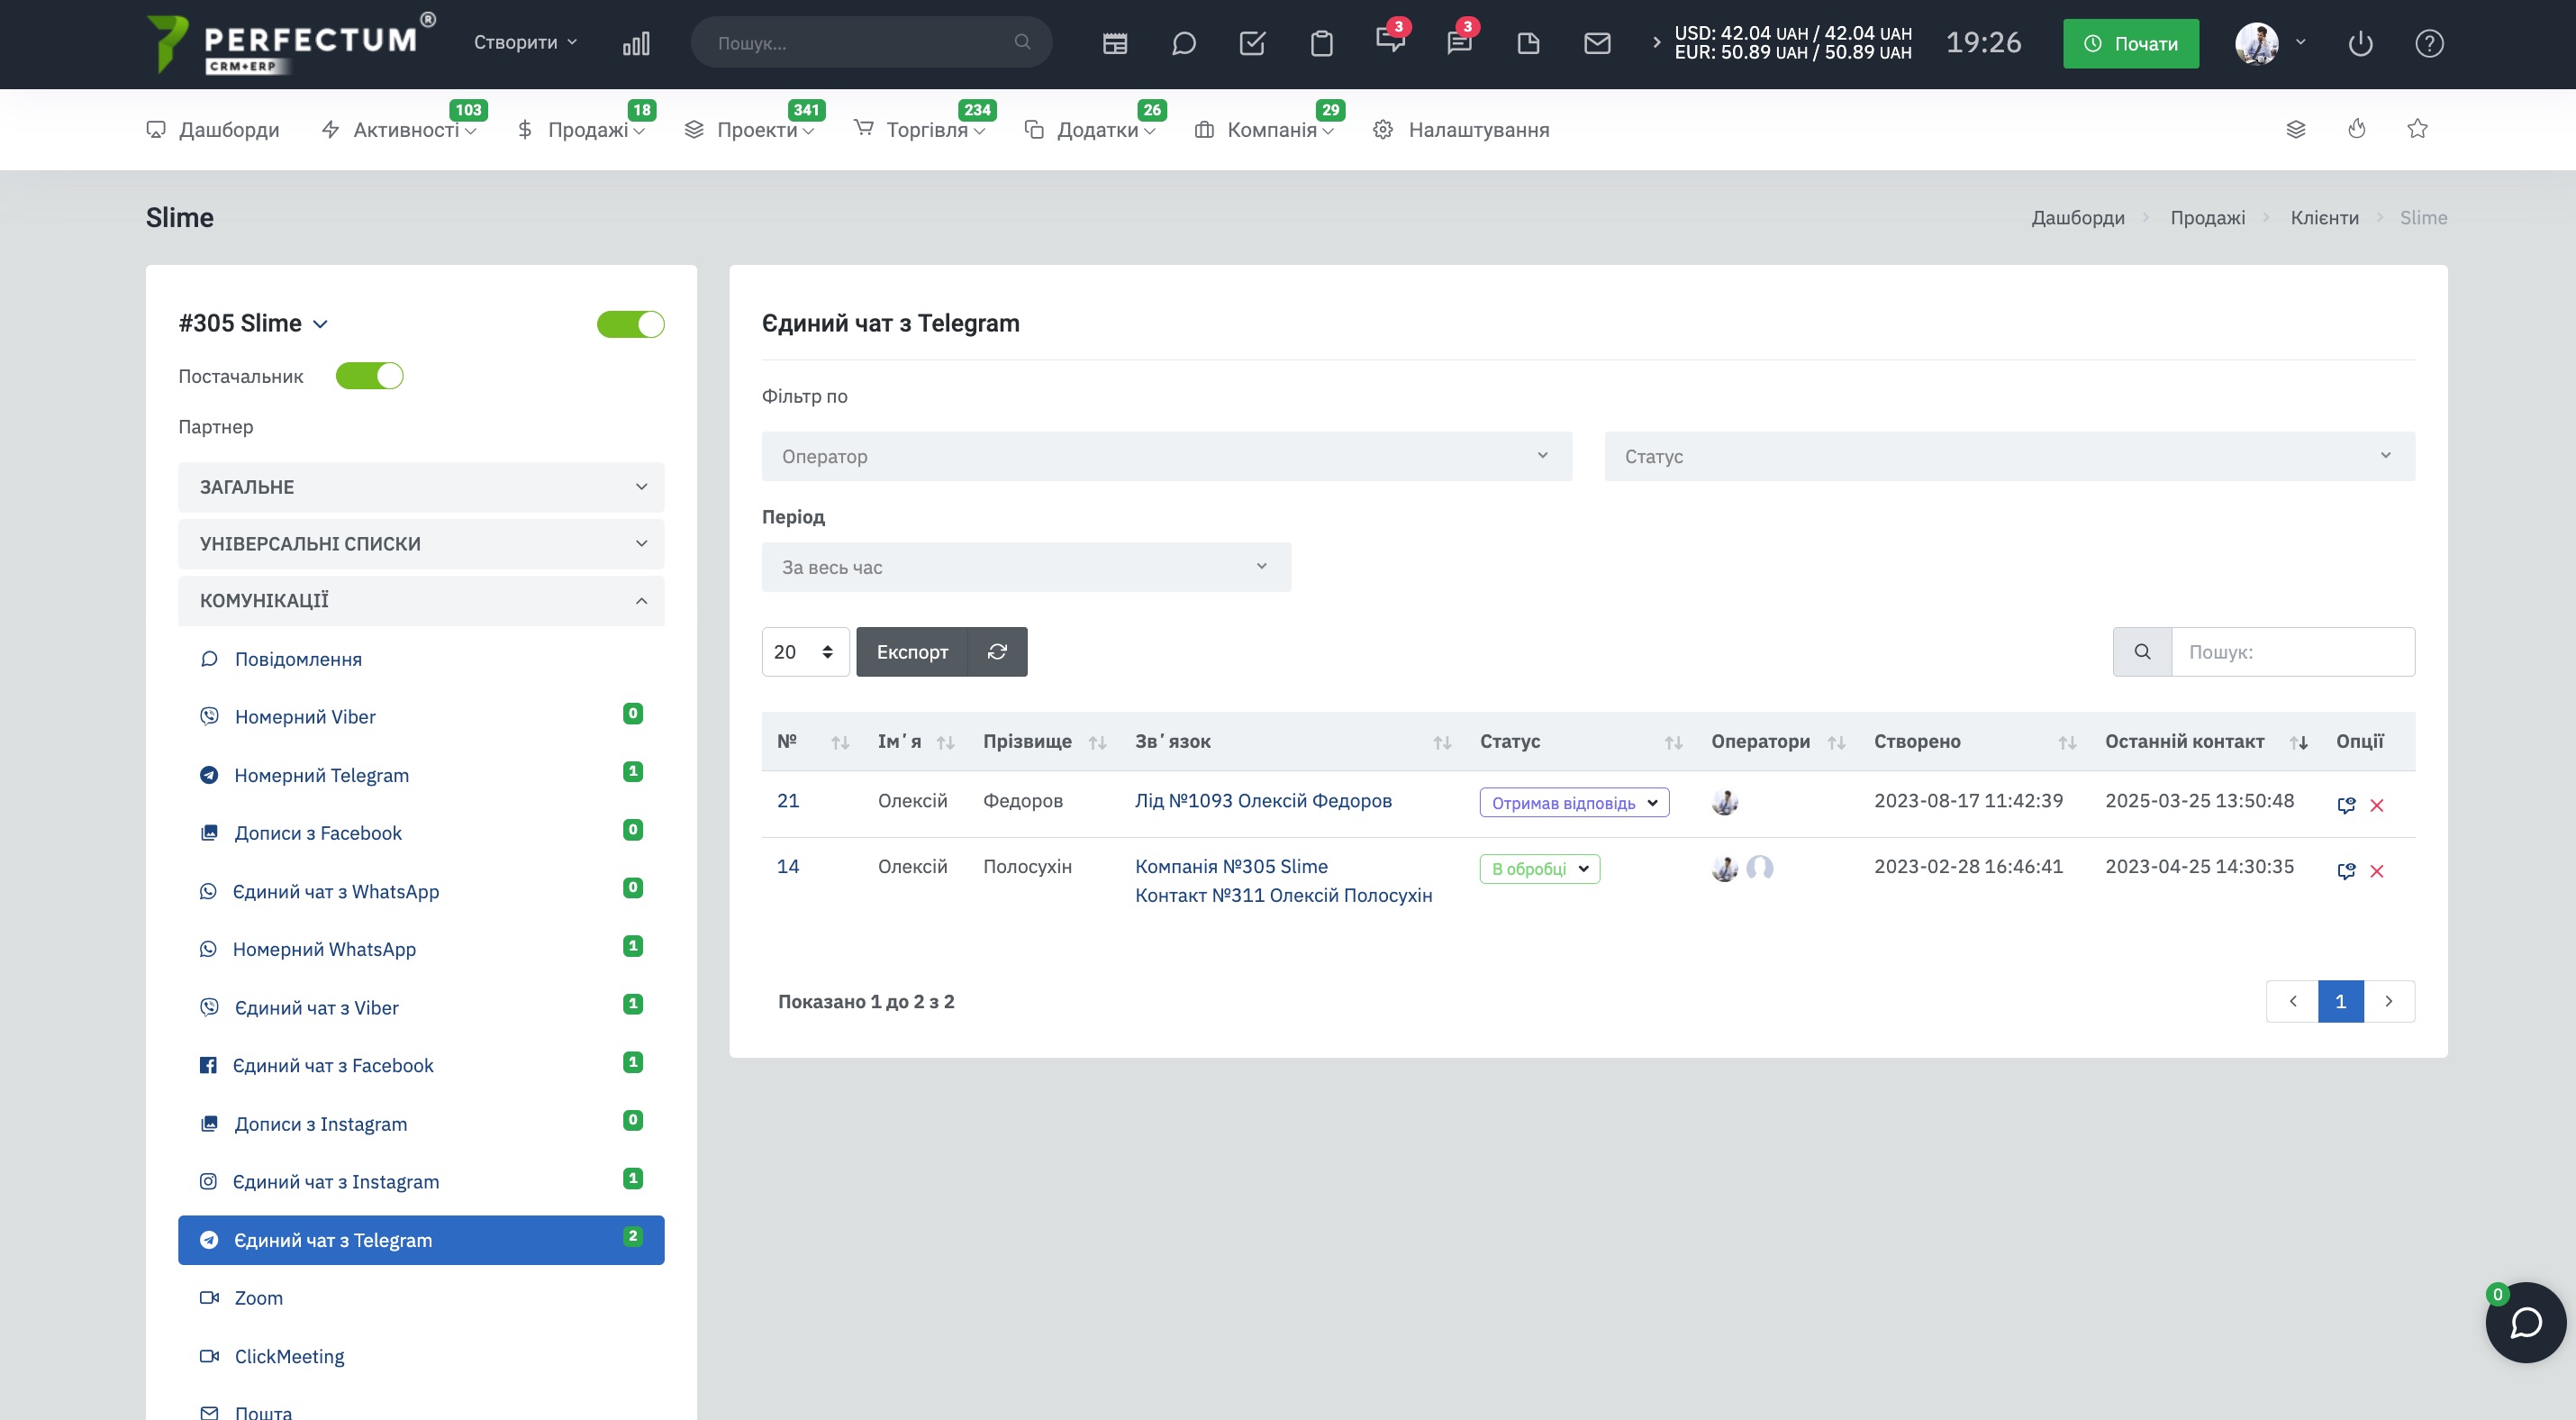The height and width of the screenshot is (1420, 2576).
Task: Open link 'Контакт №311 Олексій Полосухін'
Action: pos(1283,895)
